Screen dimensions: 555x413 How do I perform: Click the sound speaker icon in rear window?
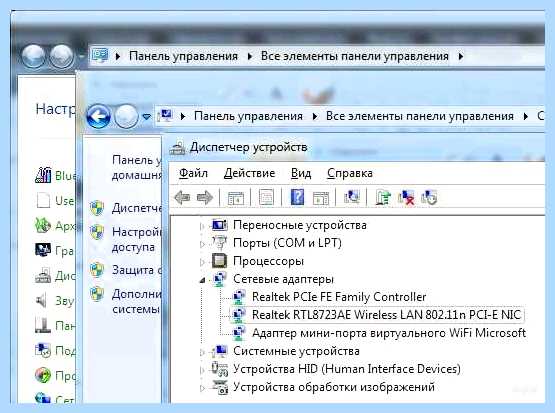tap(42, 301)
